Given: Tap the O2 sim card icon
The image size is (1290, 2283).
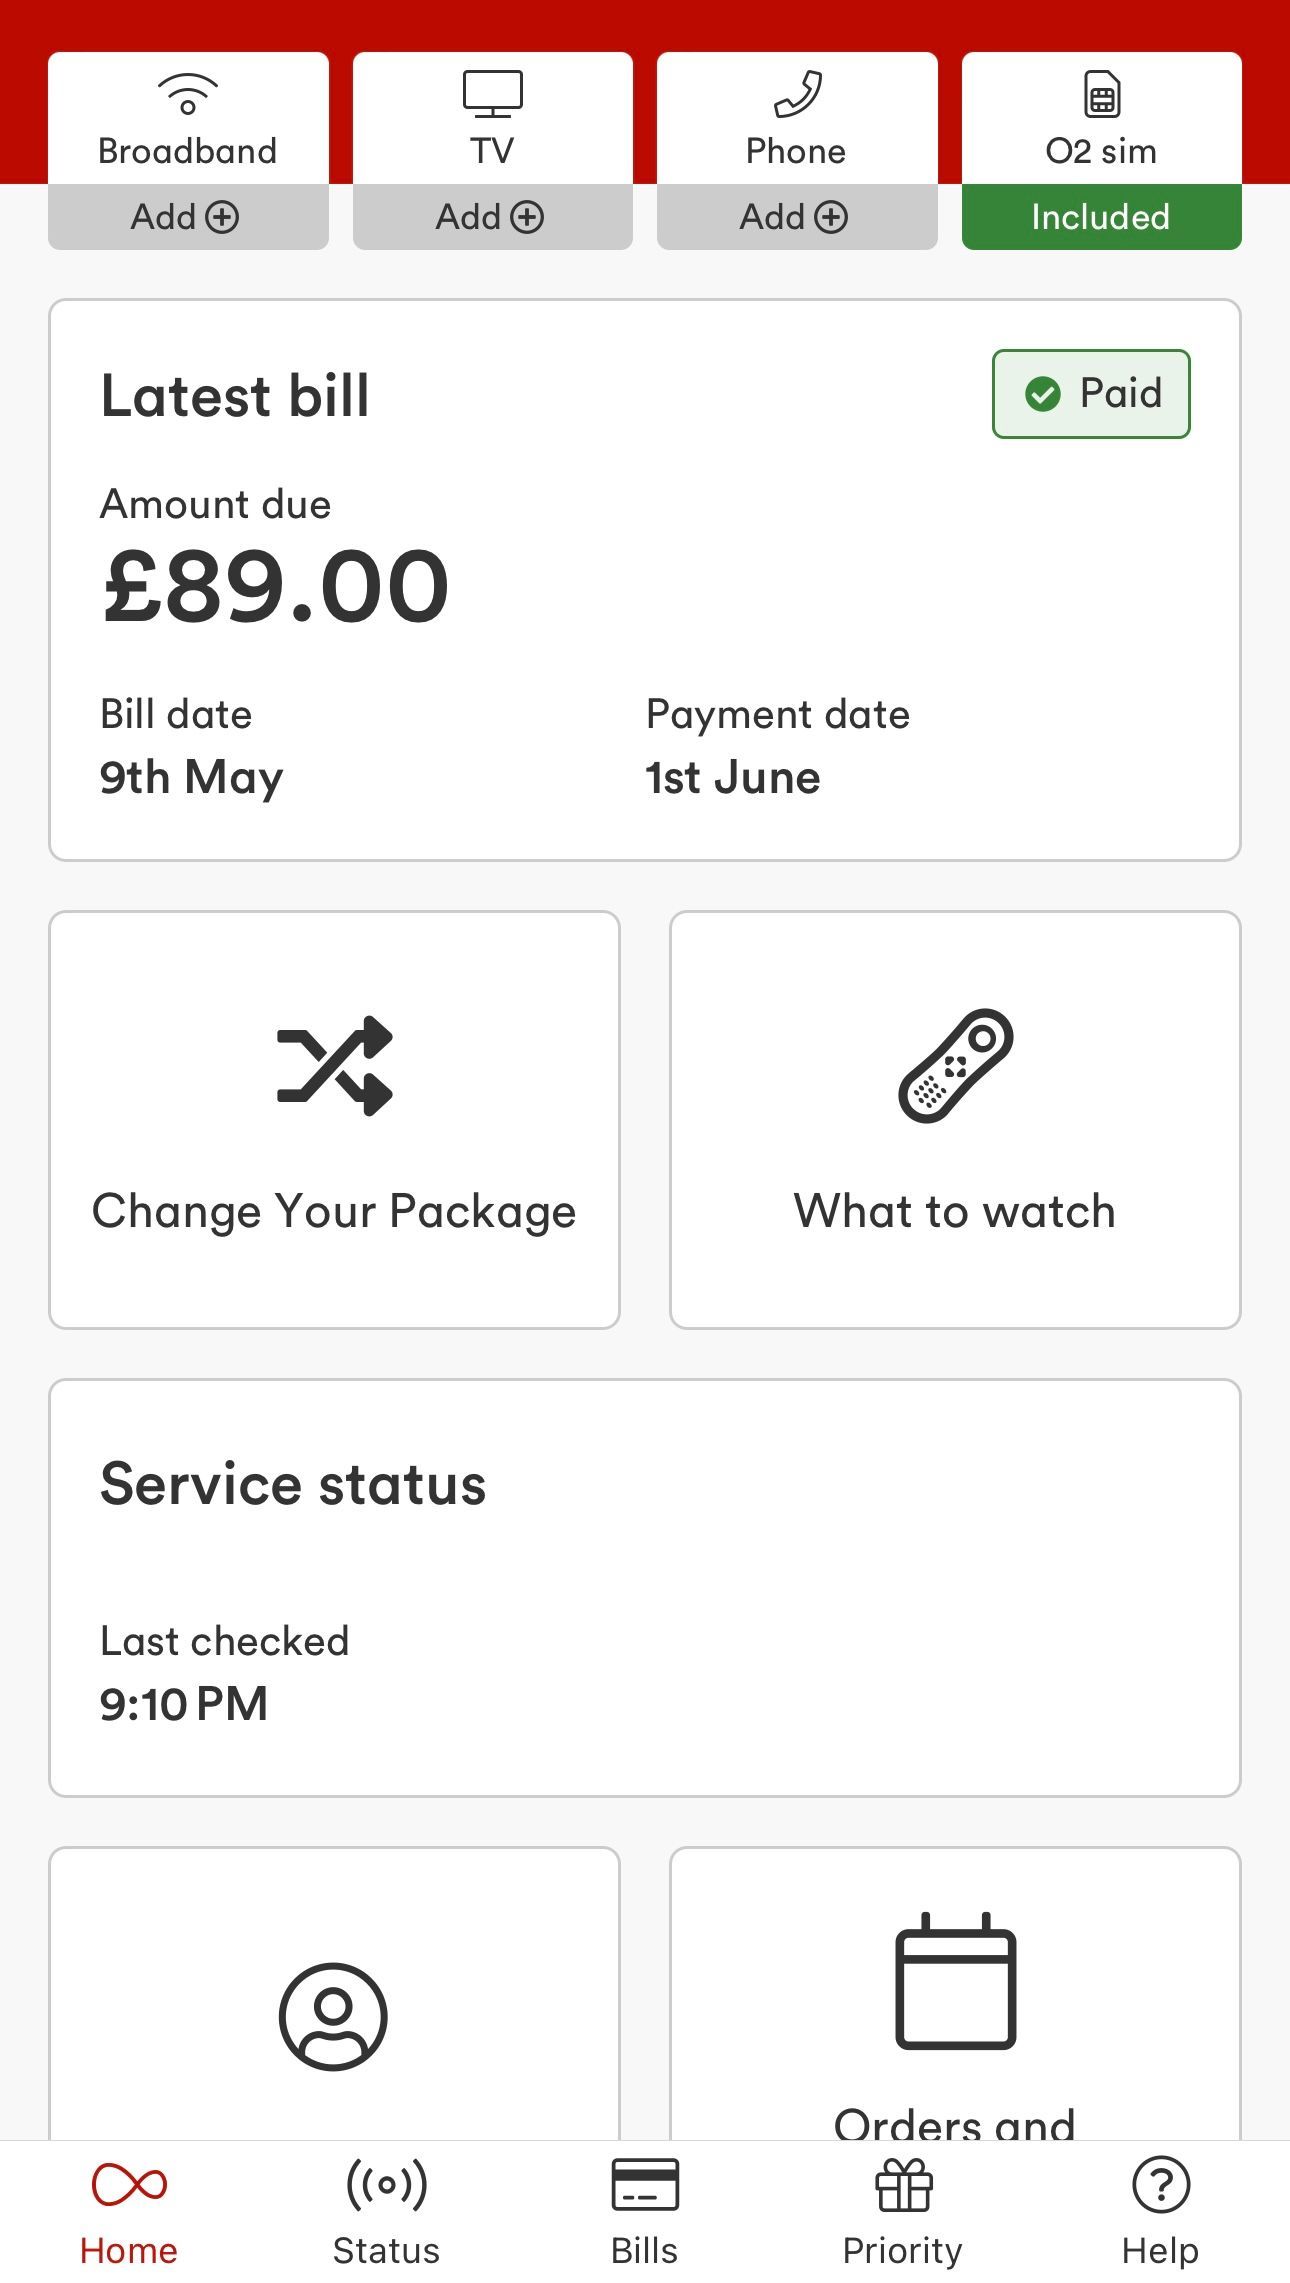Looking at the screenshot, I should click(x=1101, y=94).
